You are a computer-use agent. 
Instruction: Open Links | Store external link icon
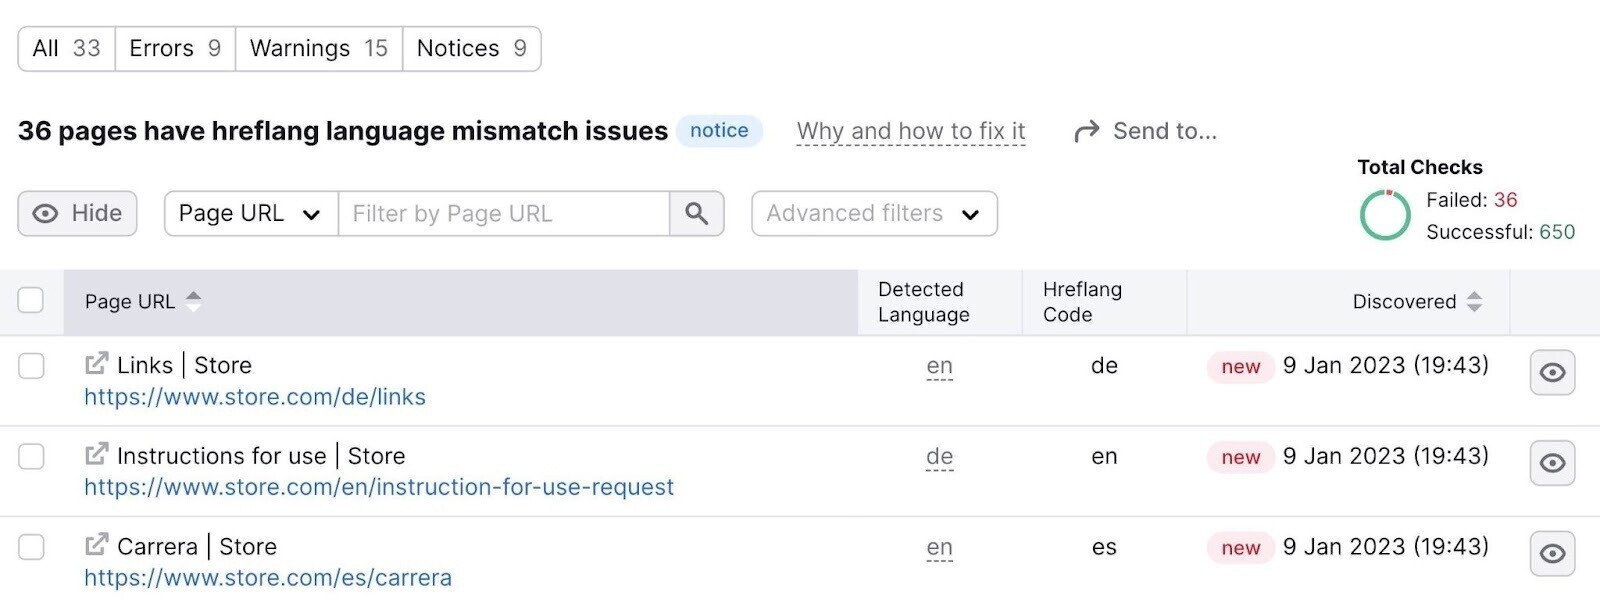tap(96, 364)
